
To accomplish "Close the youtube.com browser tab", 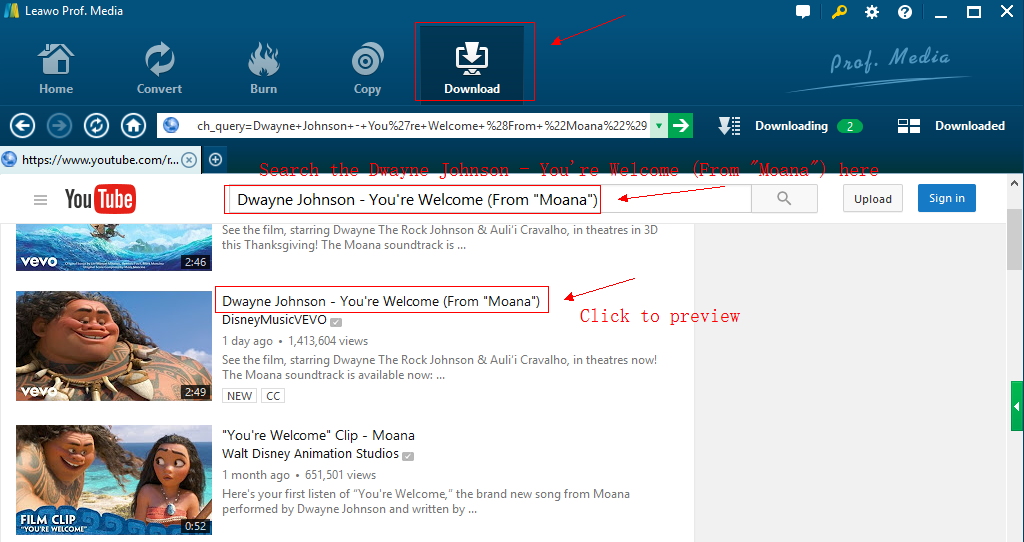I will coord(189,159).
